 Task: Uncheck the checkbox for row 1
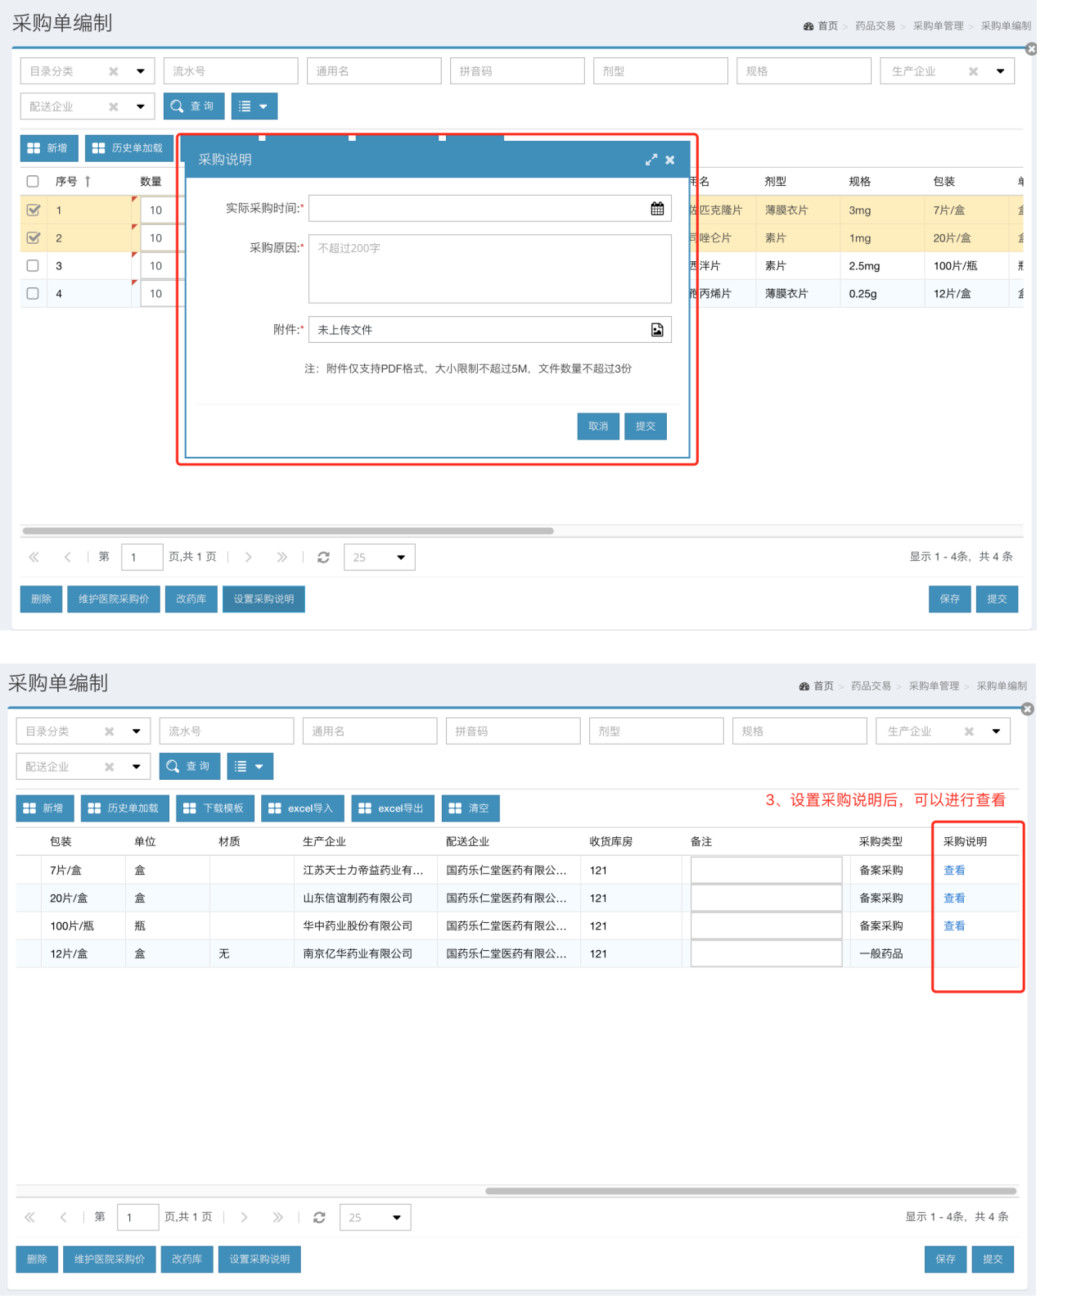(33, 210)
